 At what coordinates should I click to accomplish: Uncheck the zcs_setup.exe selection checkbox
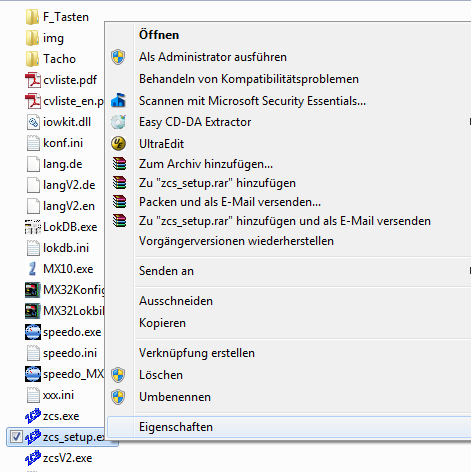click(16, 437)
